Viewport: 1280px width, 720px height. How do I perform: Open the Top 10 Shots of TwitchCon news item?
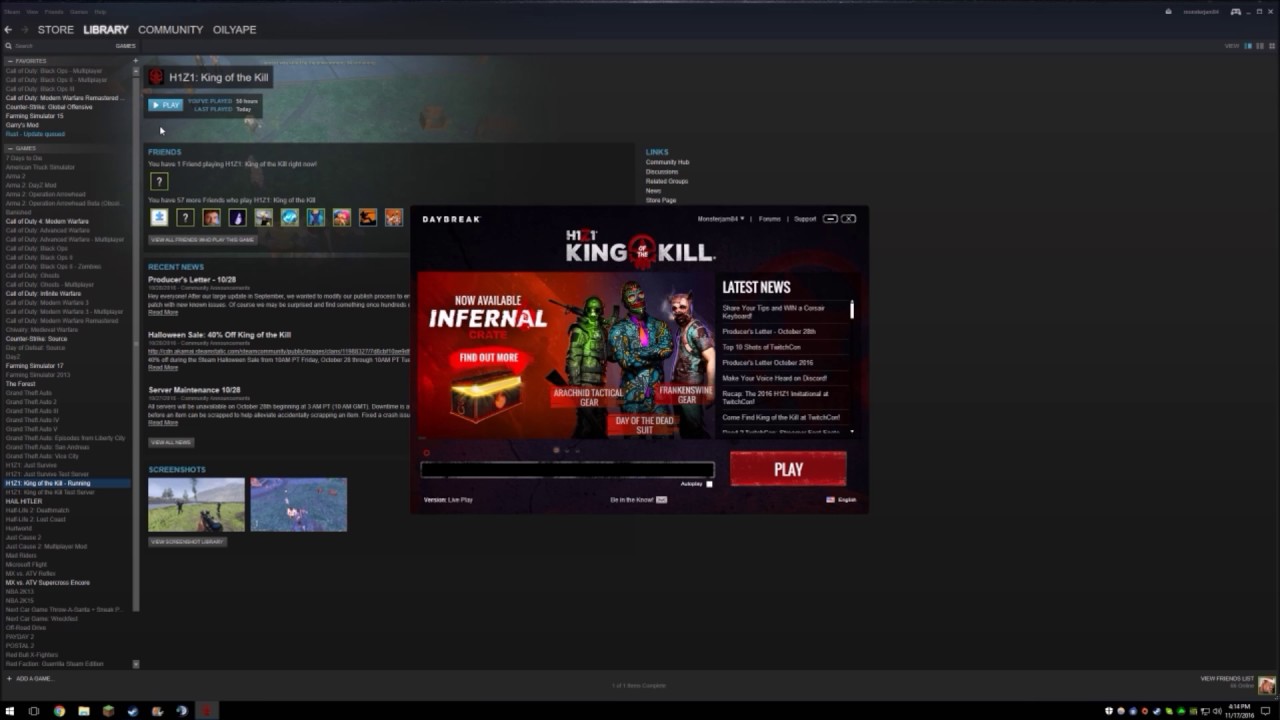point(761,347)
